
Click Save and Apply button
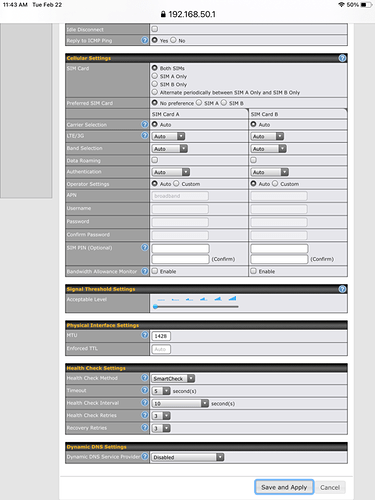pos(284,487)
